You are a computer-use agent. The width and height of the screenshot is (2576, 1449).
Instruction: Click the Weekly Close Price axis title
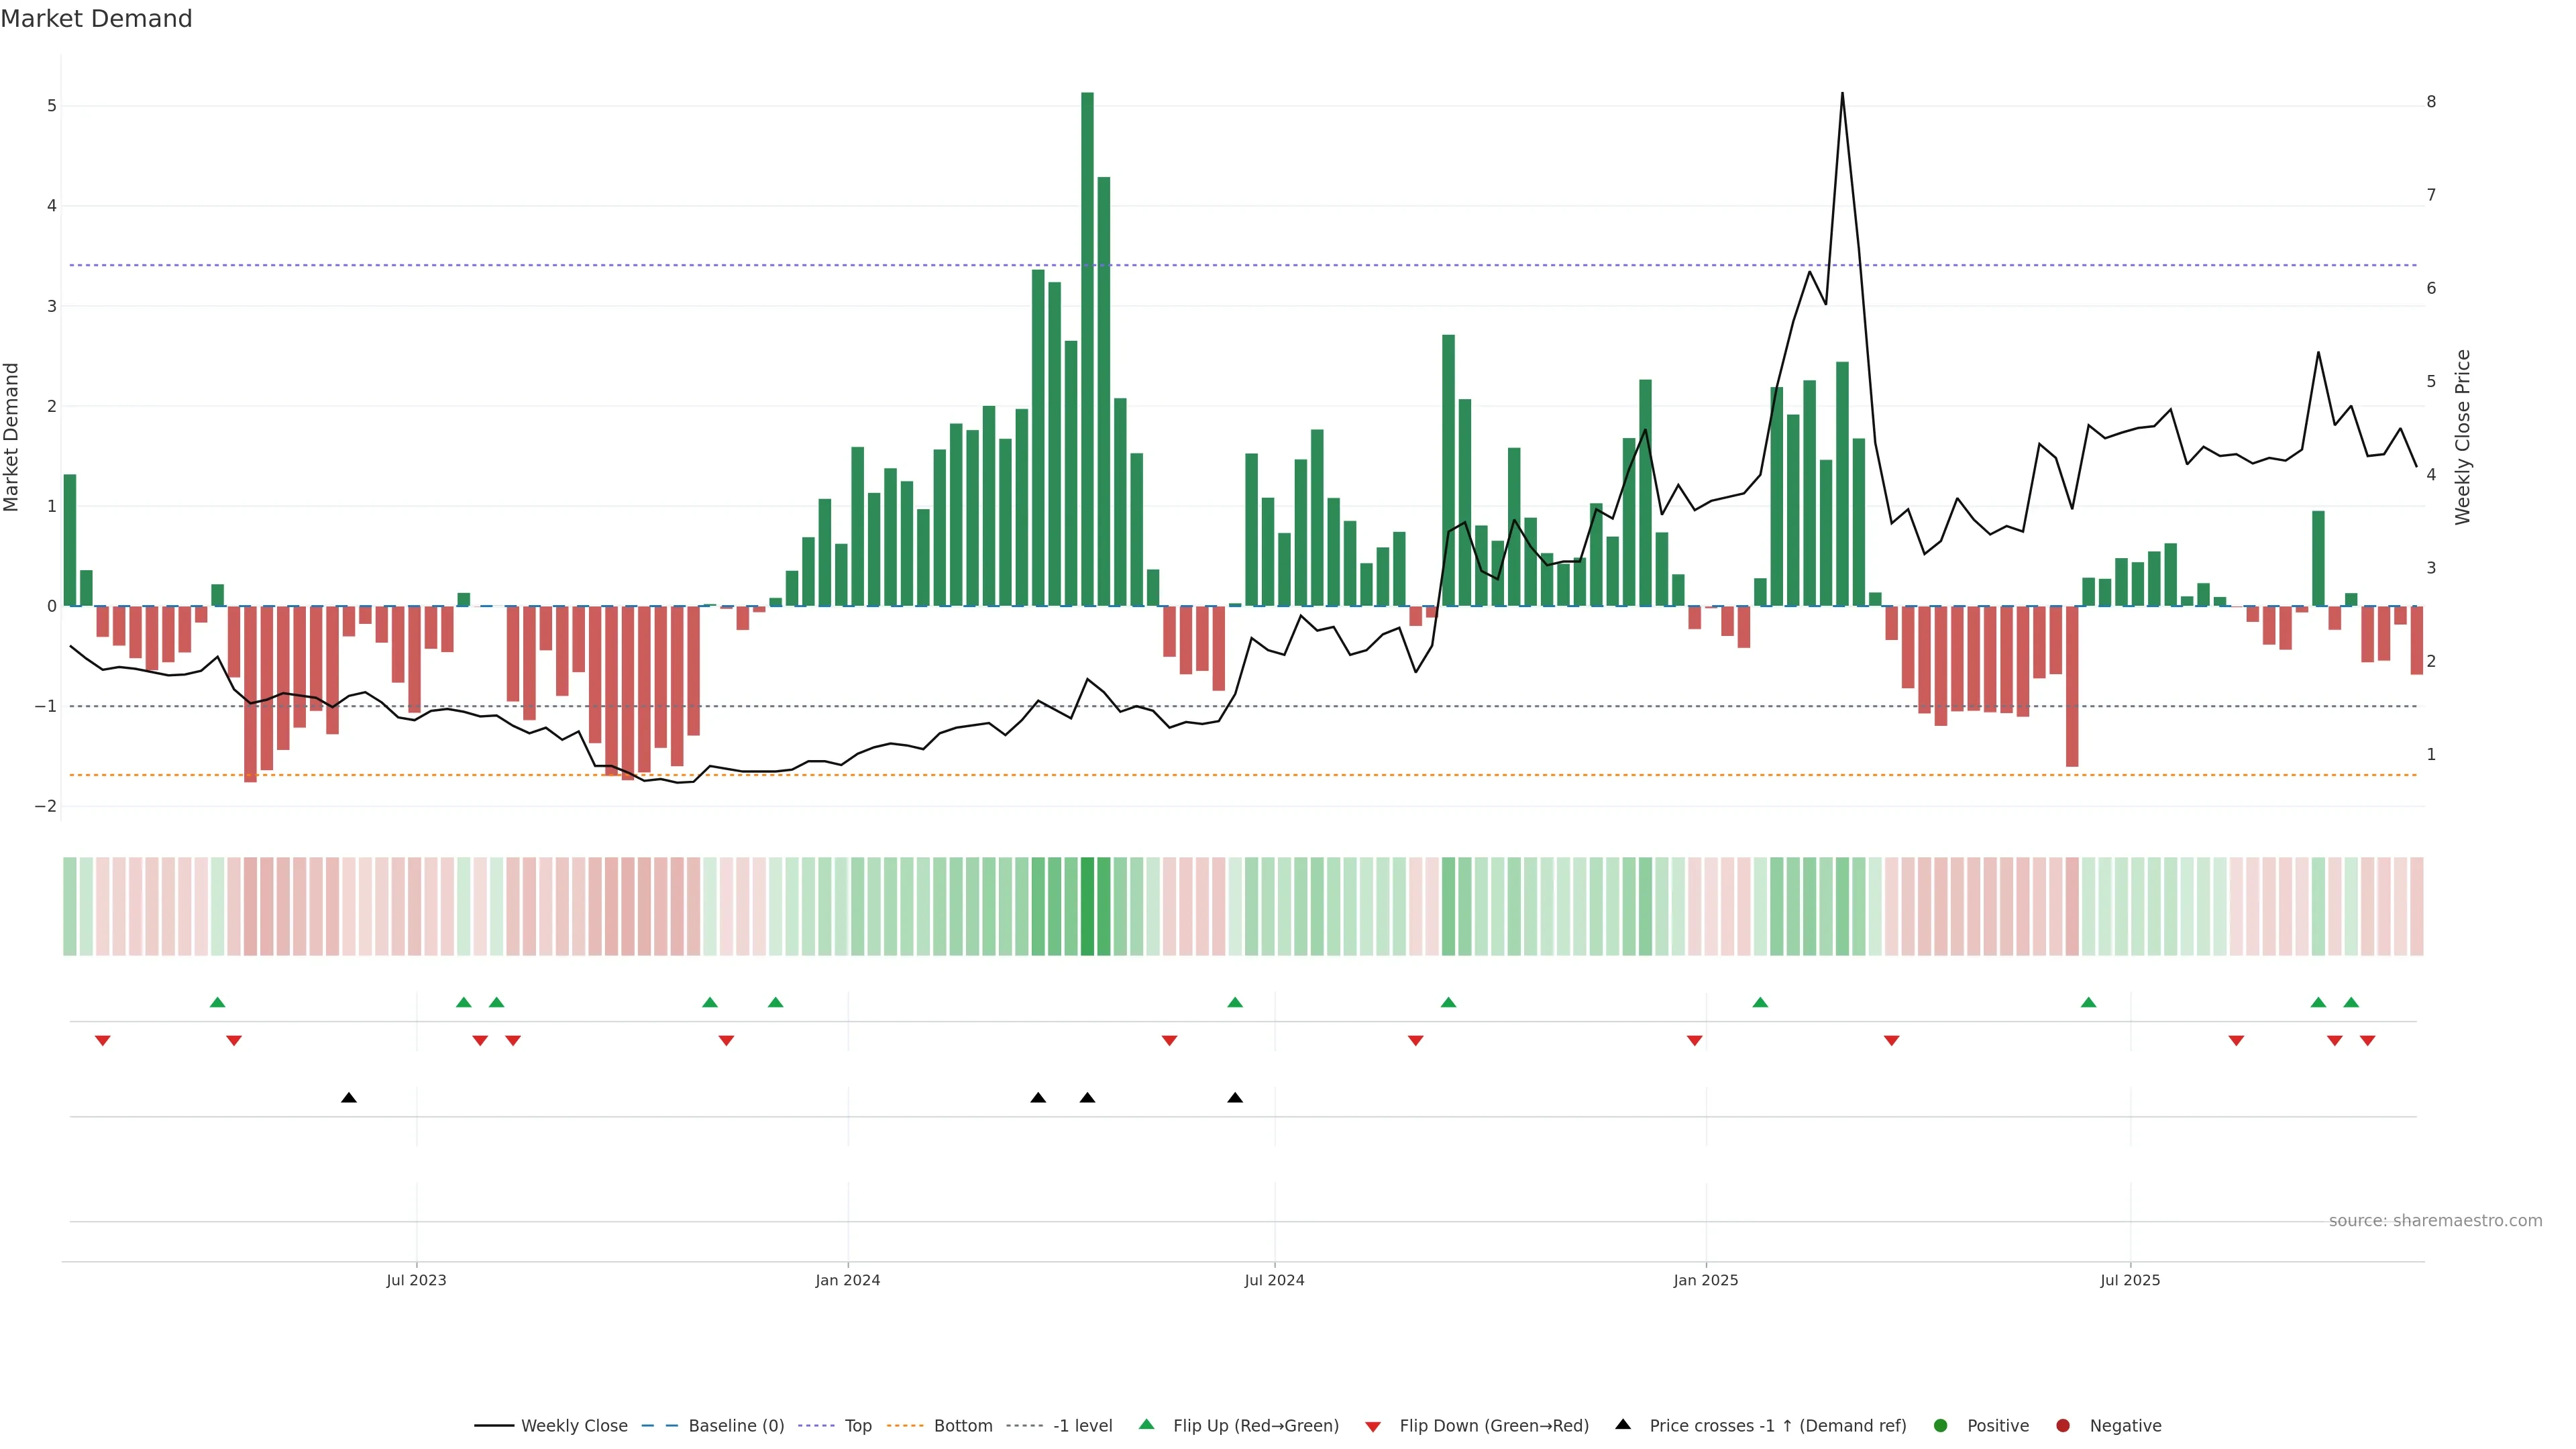coord(2462,437)
